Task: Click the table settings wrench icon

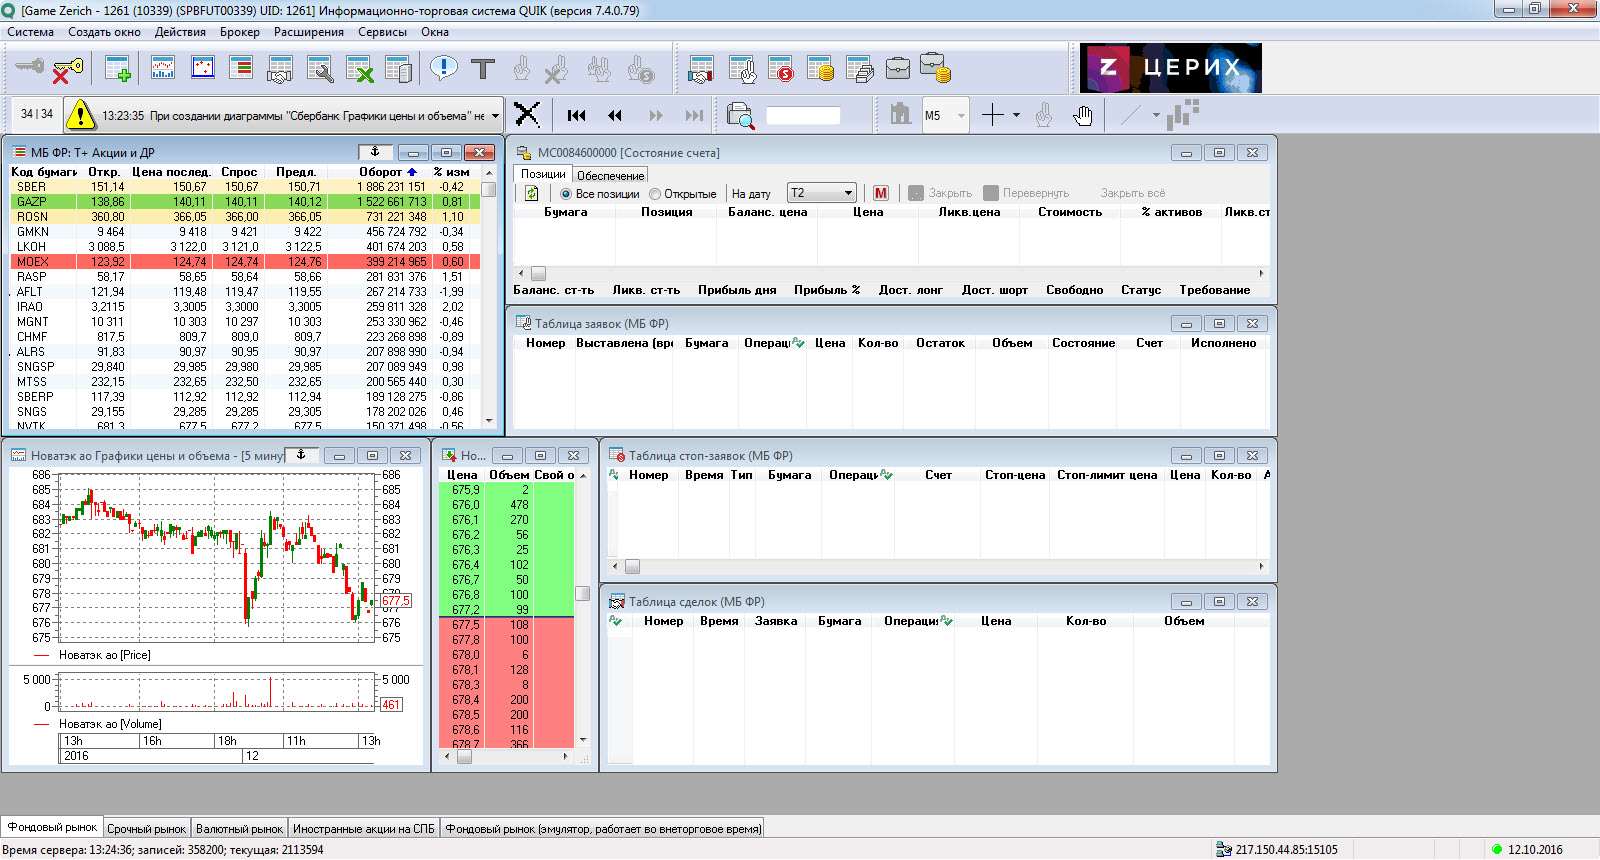Action: tap(320, 69)
